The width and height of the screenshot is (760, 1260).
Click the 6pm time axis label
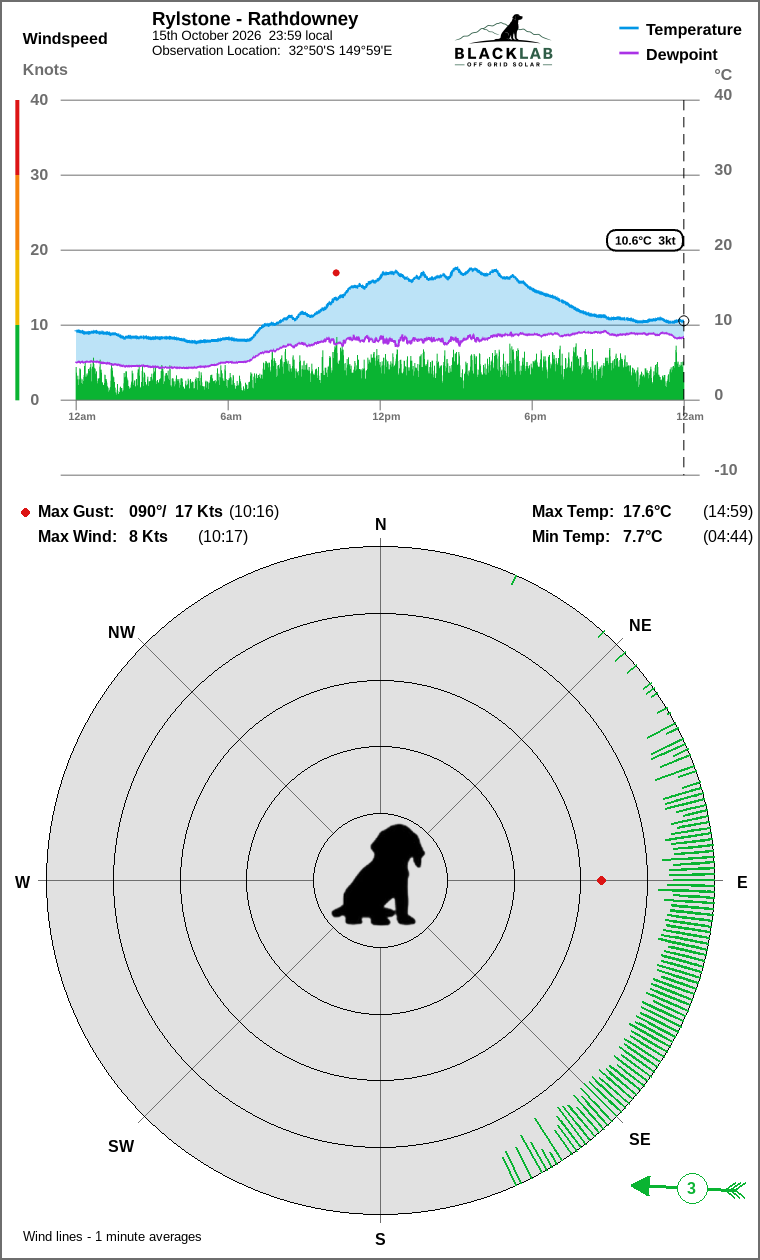[x=535, y=416]
